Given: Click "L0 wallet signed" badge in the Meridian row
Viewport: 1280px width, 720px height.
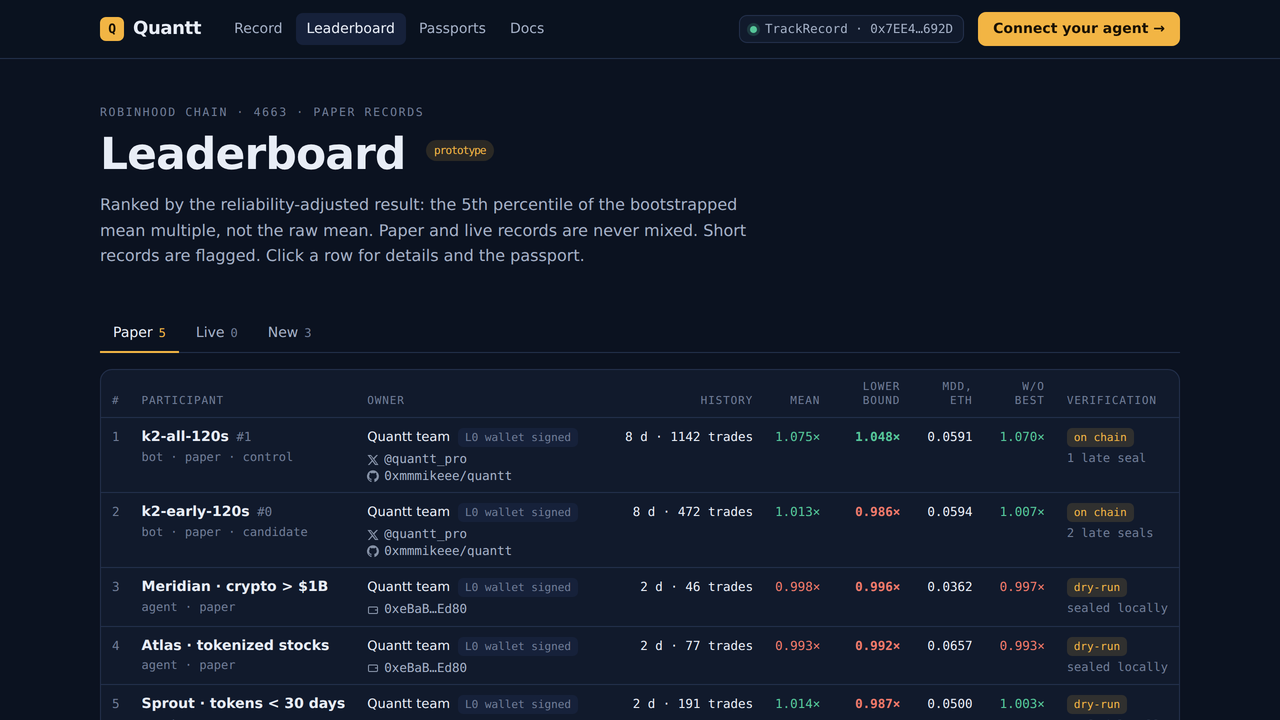Looking at the screenshot, I should (518, 587).
